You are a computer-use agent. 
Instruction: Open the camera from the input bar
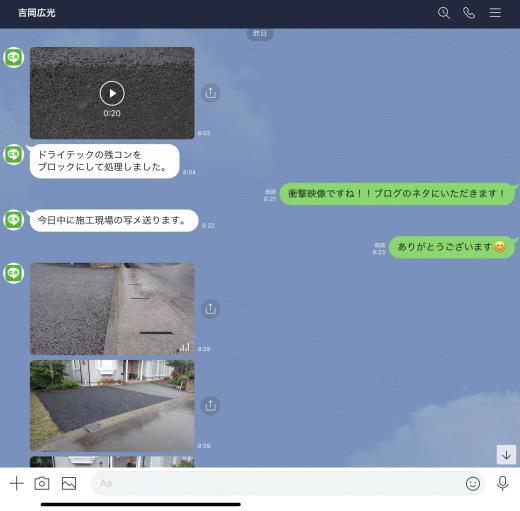point(42,483)
